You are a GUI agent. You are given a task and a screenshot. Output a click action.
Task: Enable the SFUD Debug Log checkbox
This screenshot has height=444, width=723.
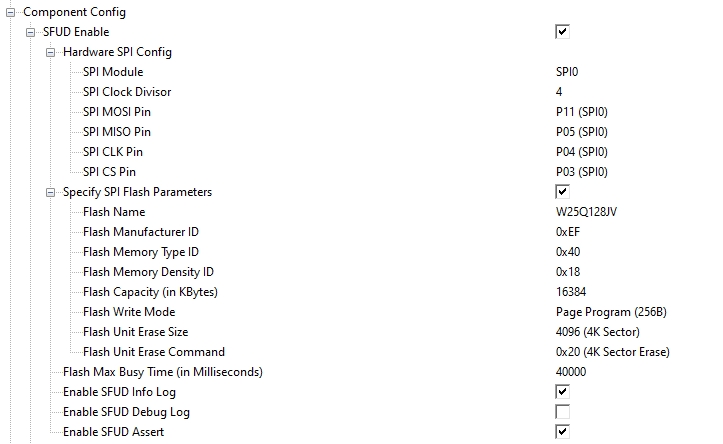click(562, 412)
